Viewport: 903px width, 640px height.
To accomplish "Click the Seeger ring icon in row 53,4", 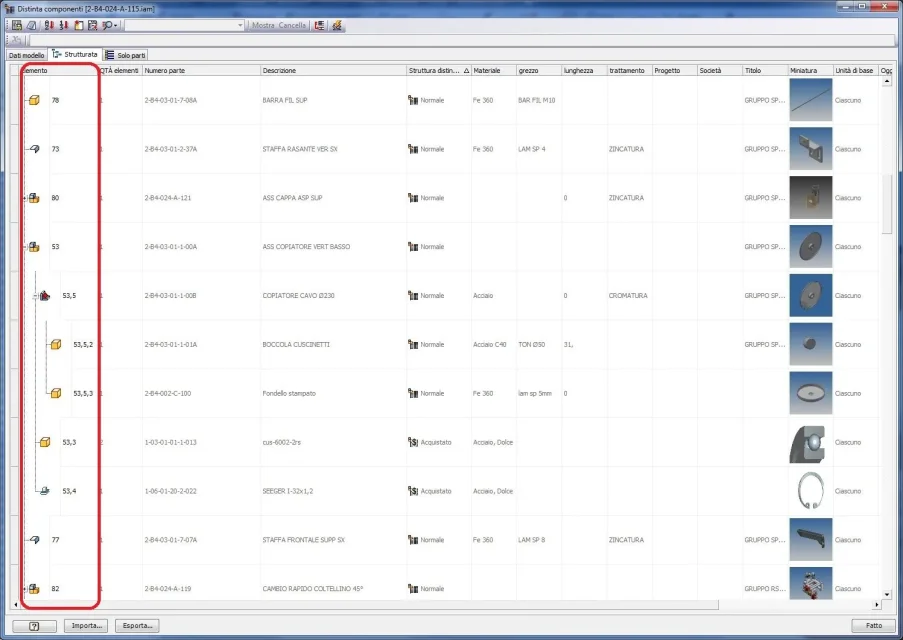I will pos(44,491).
